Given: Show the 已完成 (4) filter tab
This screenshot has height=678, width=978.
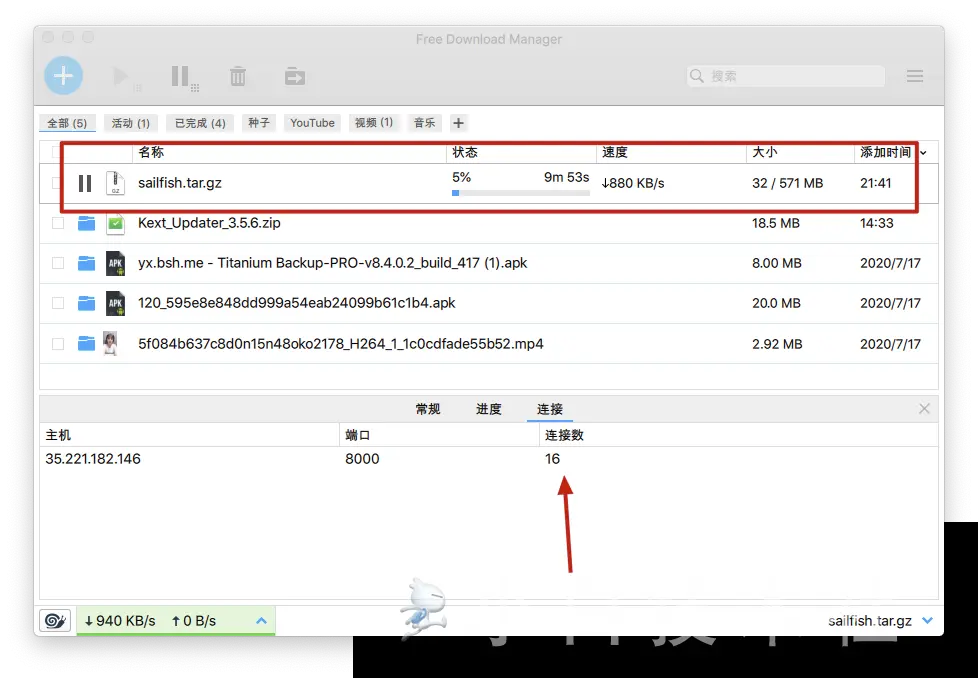Looking at the screenshot, I should pos(200,123).
